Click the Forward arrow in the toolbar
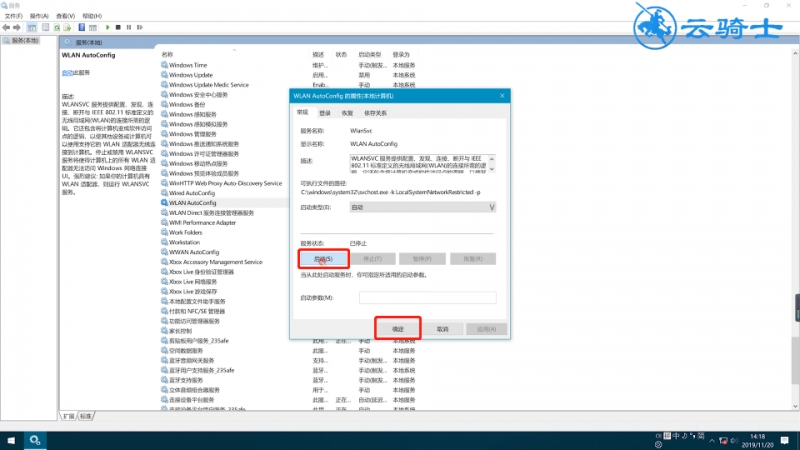The image size is (800, 450). point(17,27)
